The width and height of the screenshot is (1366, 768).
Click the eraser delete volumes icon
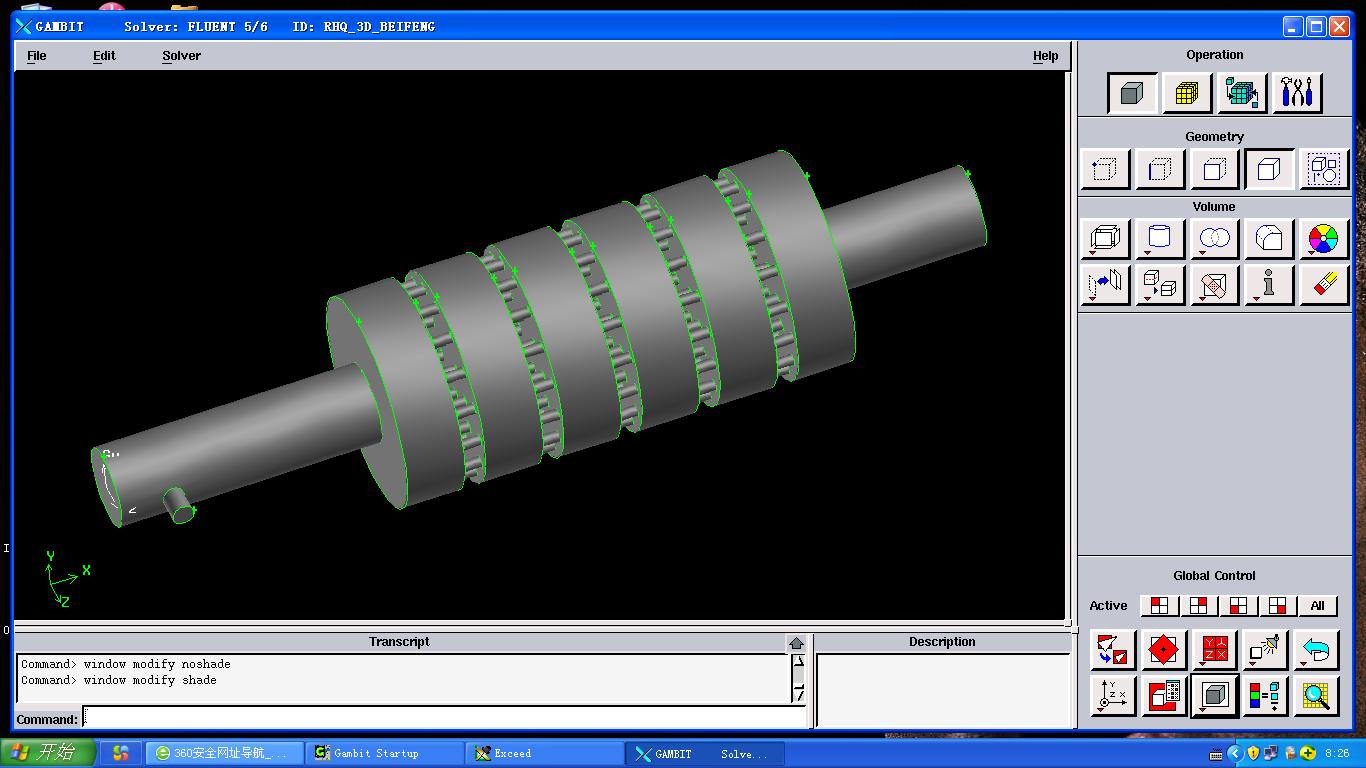pos(1324,285)
